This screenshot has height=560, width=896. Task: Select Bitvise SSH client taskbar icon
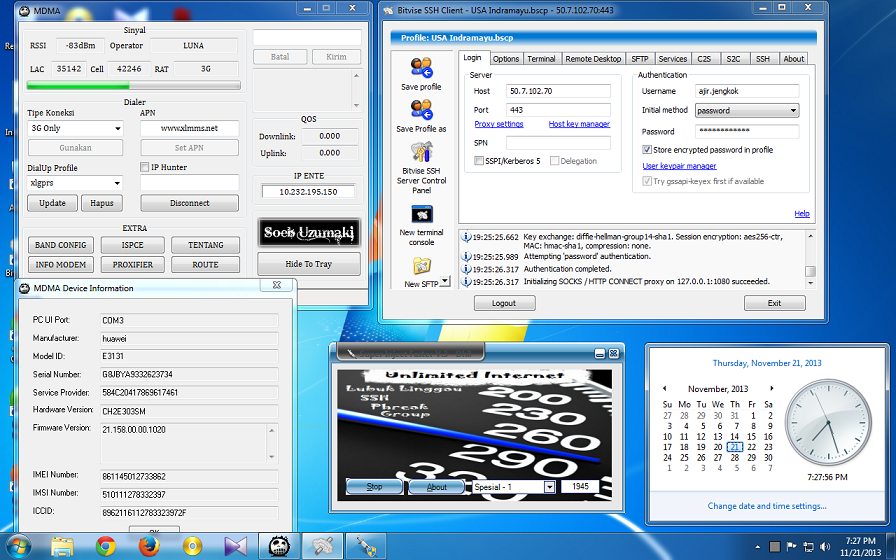323,546
